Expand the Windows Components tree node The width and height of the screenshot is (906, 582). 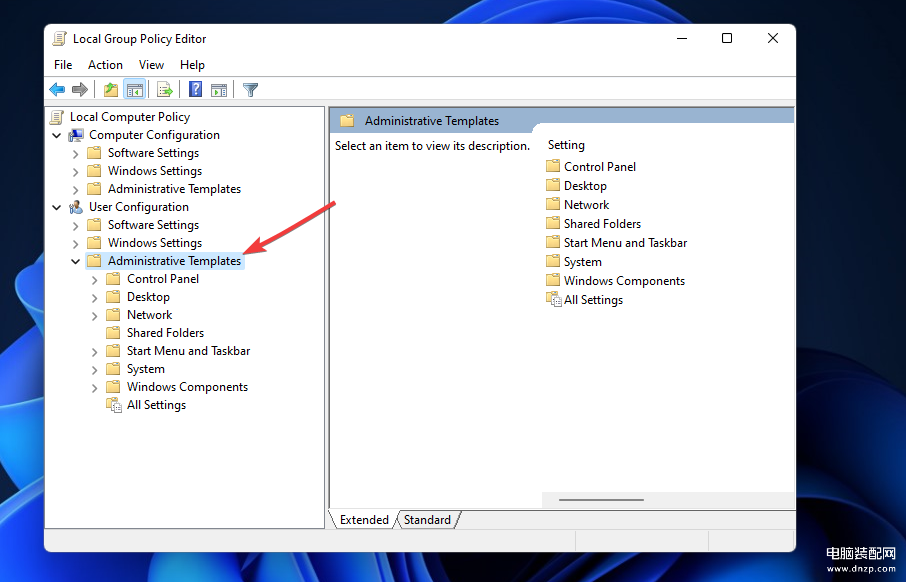pyautogui.click(x=95, y=387)
